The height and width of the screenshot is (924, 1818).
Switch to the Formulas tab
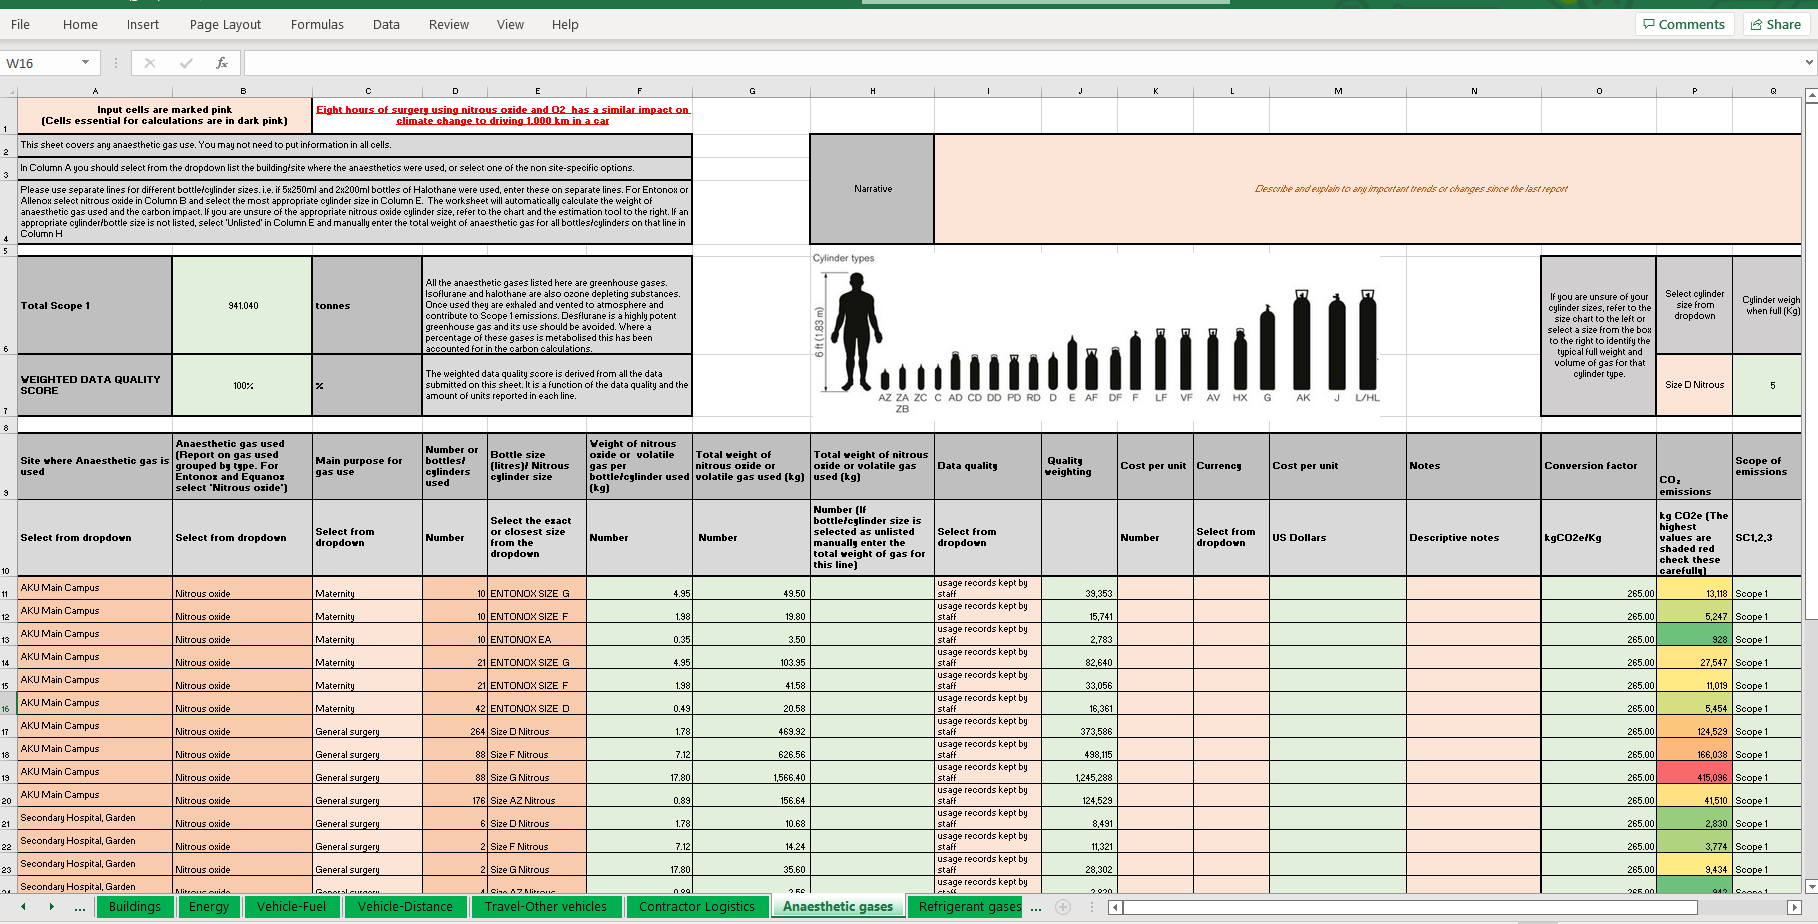317,24
